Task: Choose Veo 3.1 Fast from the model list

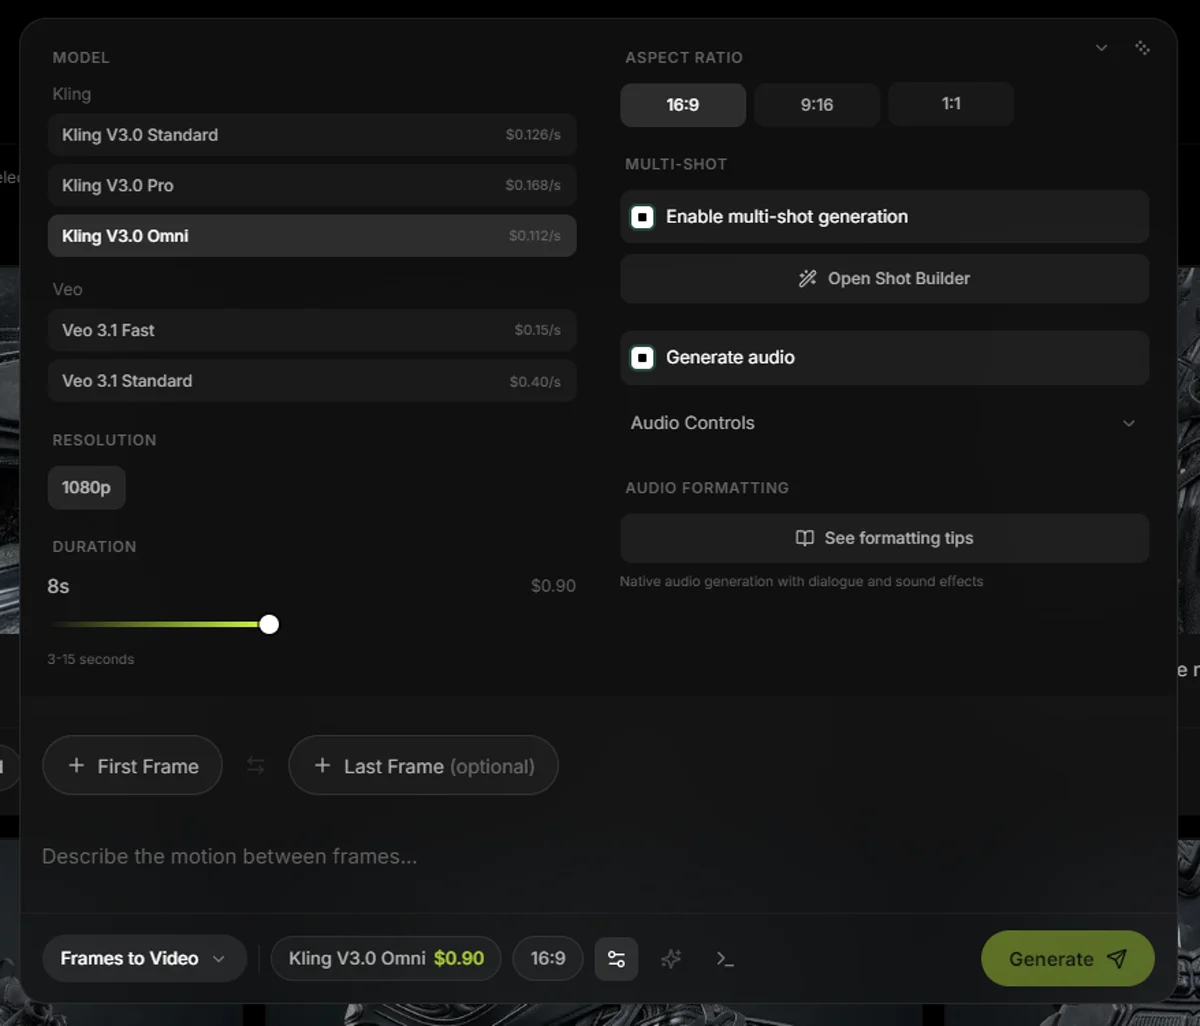Action: coord(311,330)
